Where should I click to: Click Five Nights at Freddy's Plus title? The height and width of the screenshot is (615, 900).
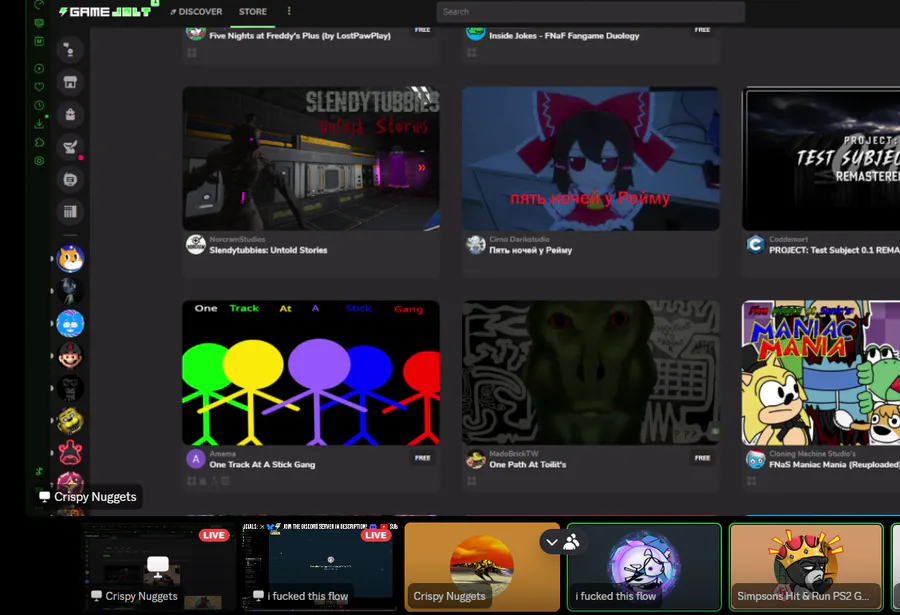pyautogui.click(x=300, y=36)
